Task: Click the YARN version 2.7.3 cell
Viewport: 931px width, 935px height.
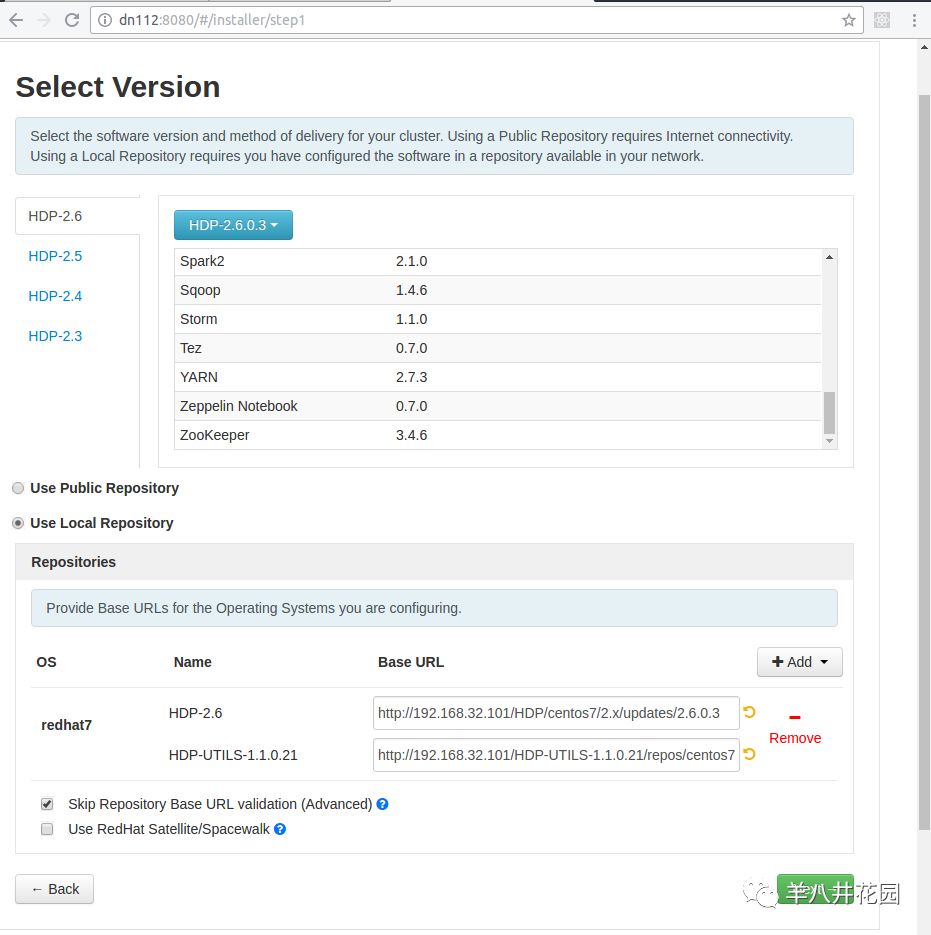Action: click(x=412, y=377)
